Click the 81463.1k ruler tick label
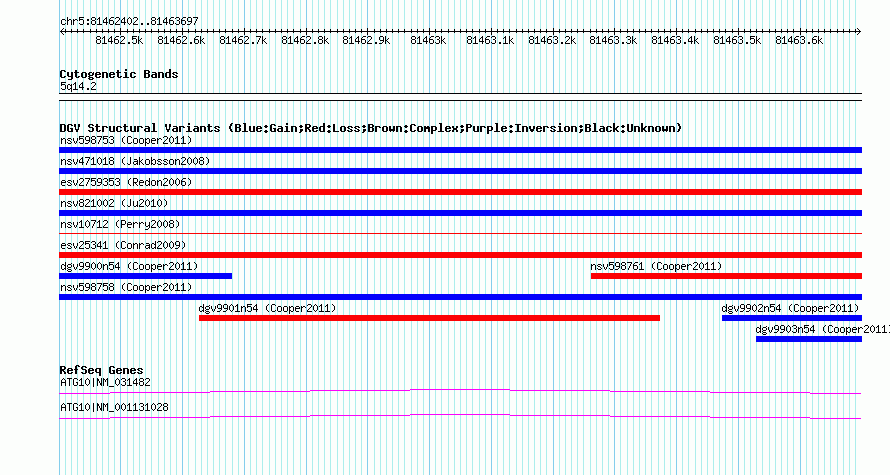The width and height of the screenshot is (890, 475). (490, 40)
